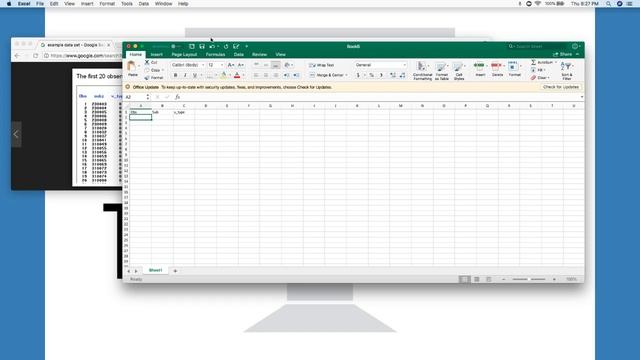The image size is (640, 360).
Task: Click the percent style icon
Action: pyautogui.click(x=371, y=75)
